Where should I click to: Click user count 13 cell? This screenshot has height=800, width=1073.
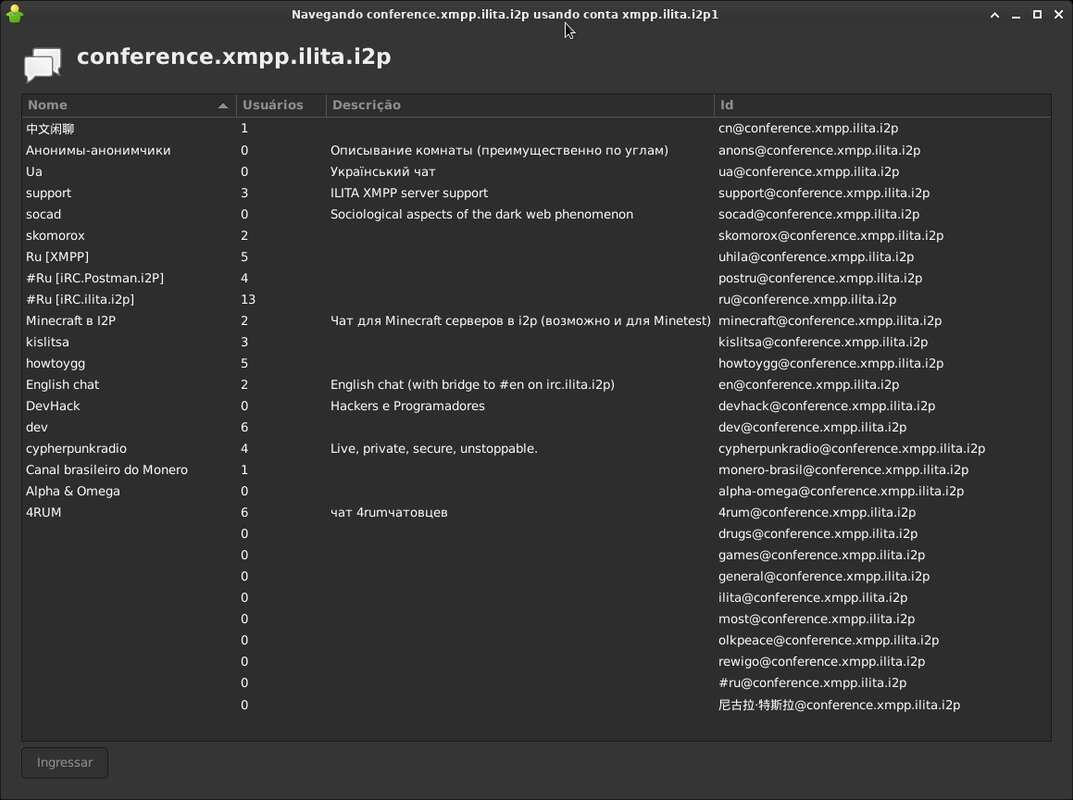coord(248,299)
